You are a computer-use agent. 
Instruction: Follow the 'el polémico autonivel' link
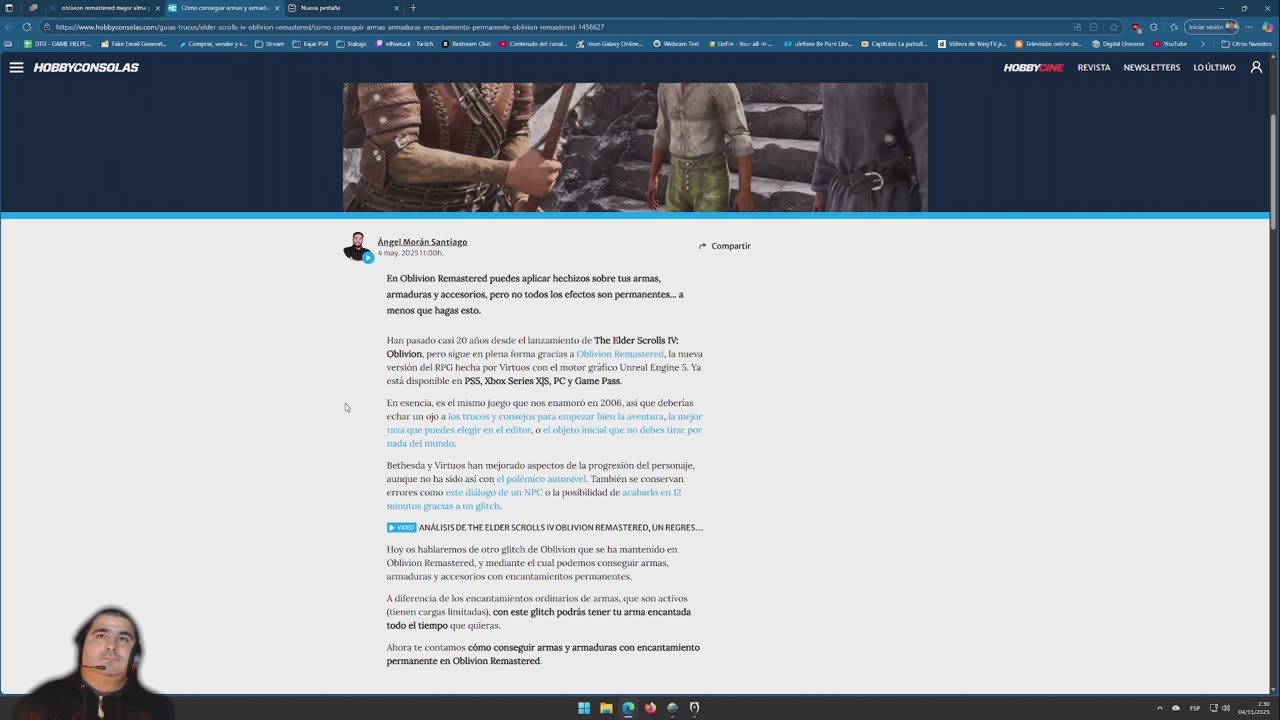541,479
